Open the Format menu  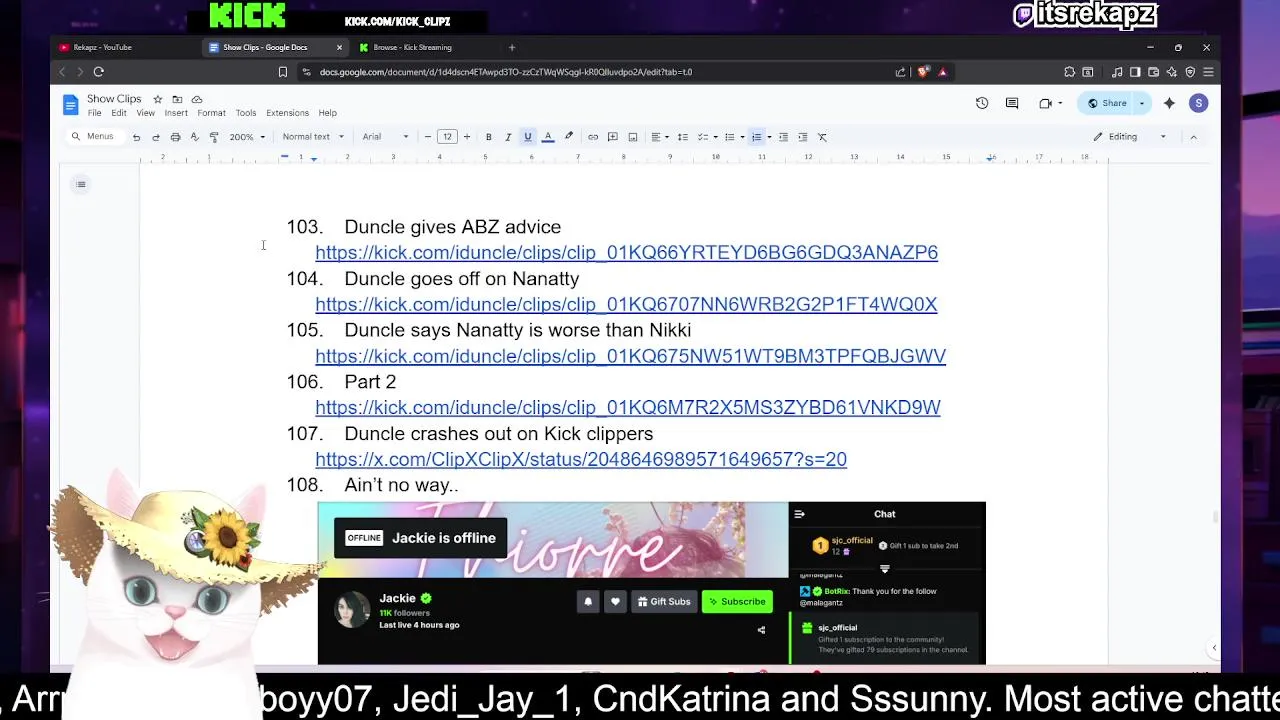211,113
